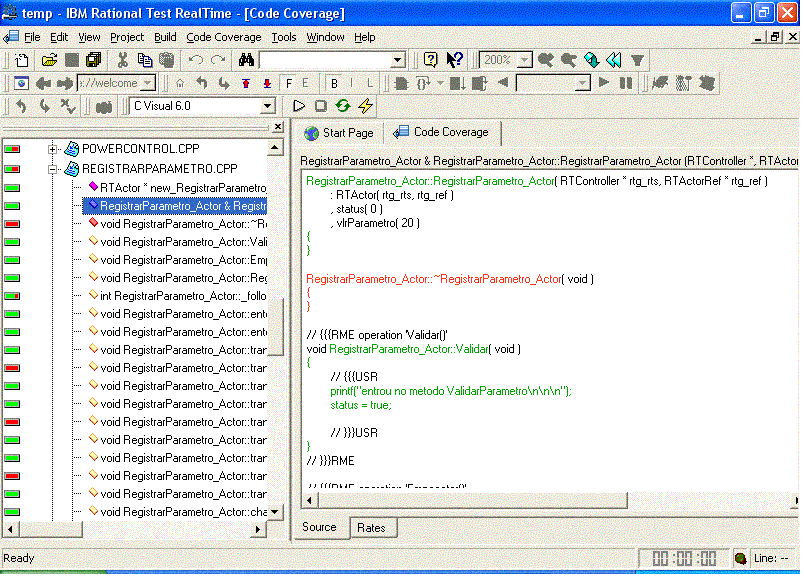The width and height of the screenshot is (804, 576).
Task: Open the empty combo box beside the play arrow
Action: click(582, 83)
